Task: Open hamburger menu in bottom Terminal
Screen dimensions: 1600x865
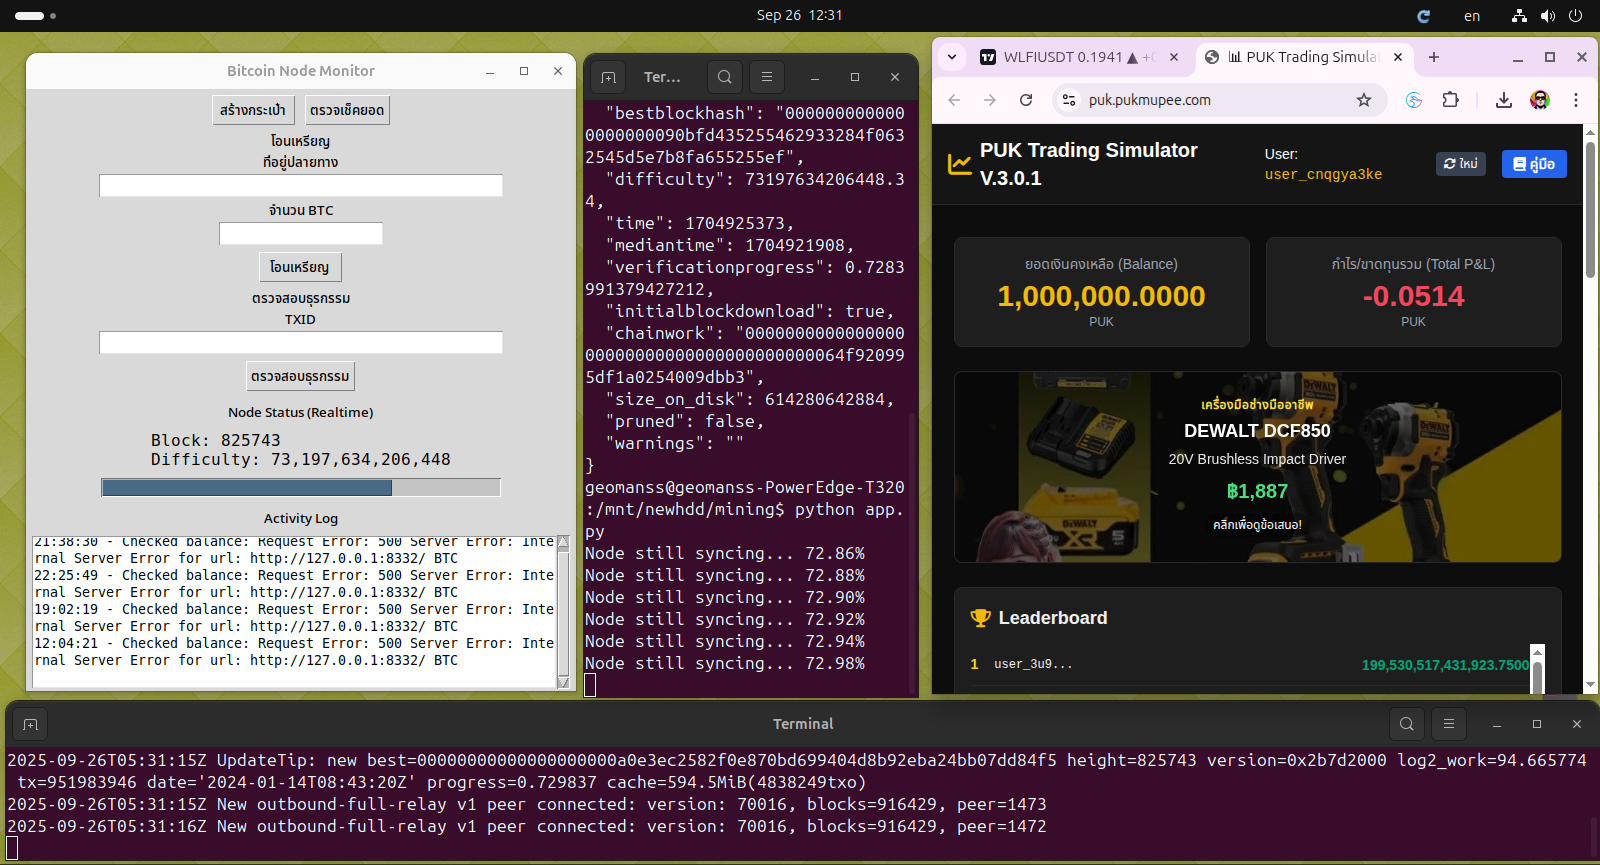Action: click(1449, 724)
